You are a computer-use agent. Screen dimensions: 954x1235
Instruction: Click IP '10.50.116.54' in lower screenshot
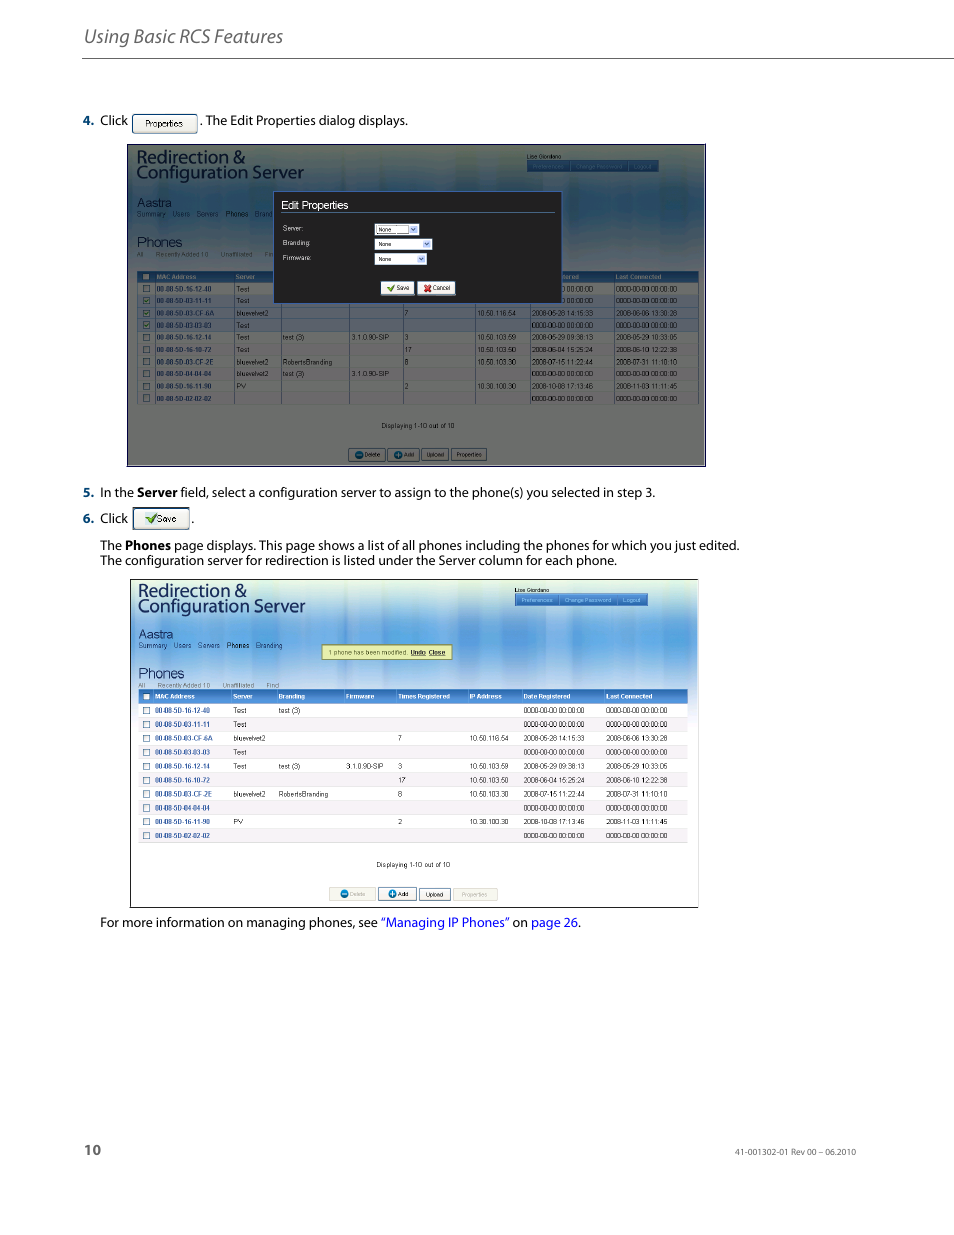coord(489,738)
